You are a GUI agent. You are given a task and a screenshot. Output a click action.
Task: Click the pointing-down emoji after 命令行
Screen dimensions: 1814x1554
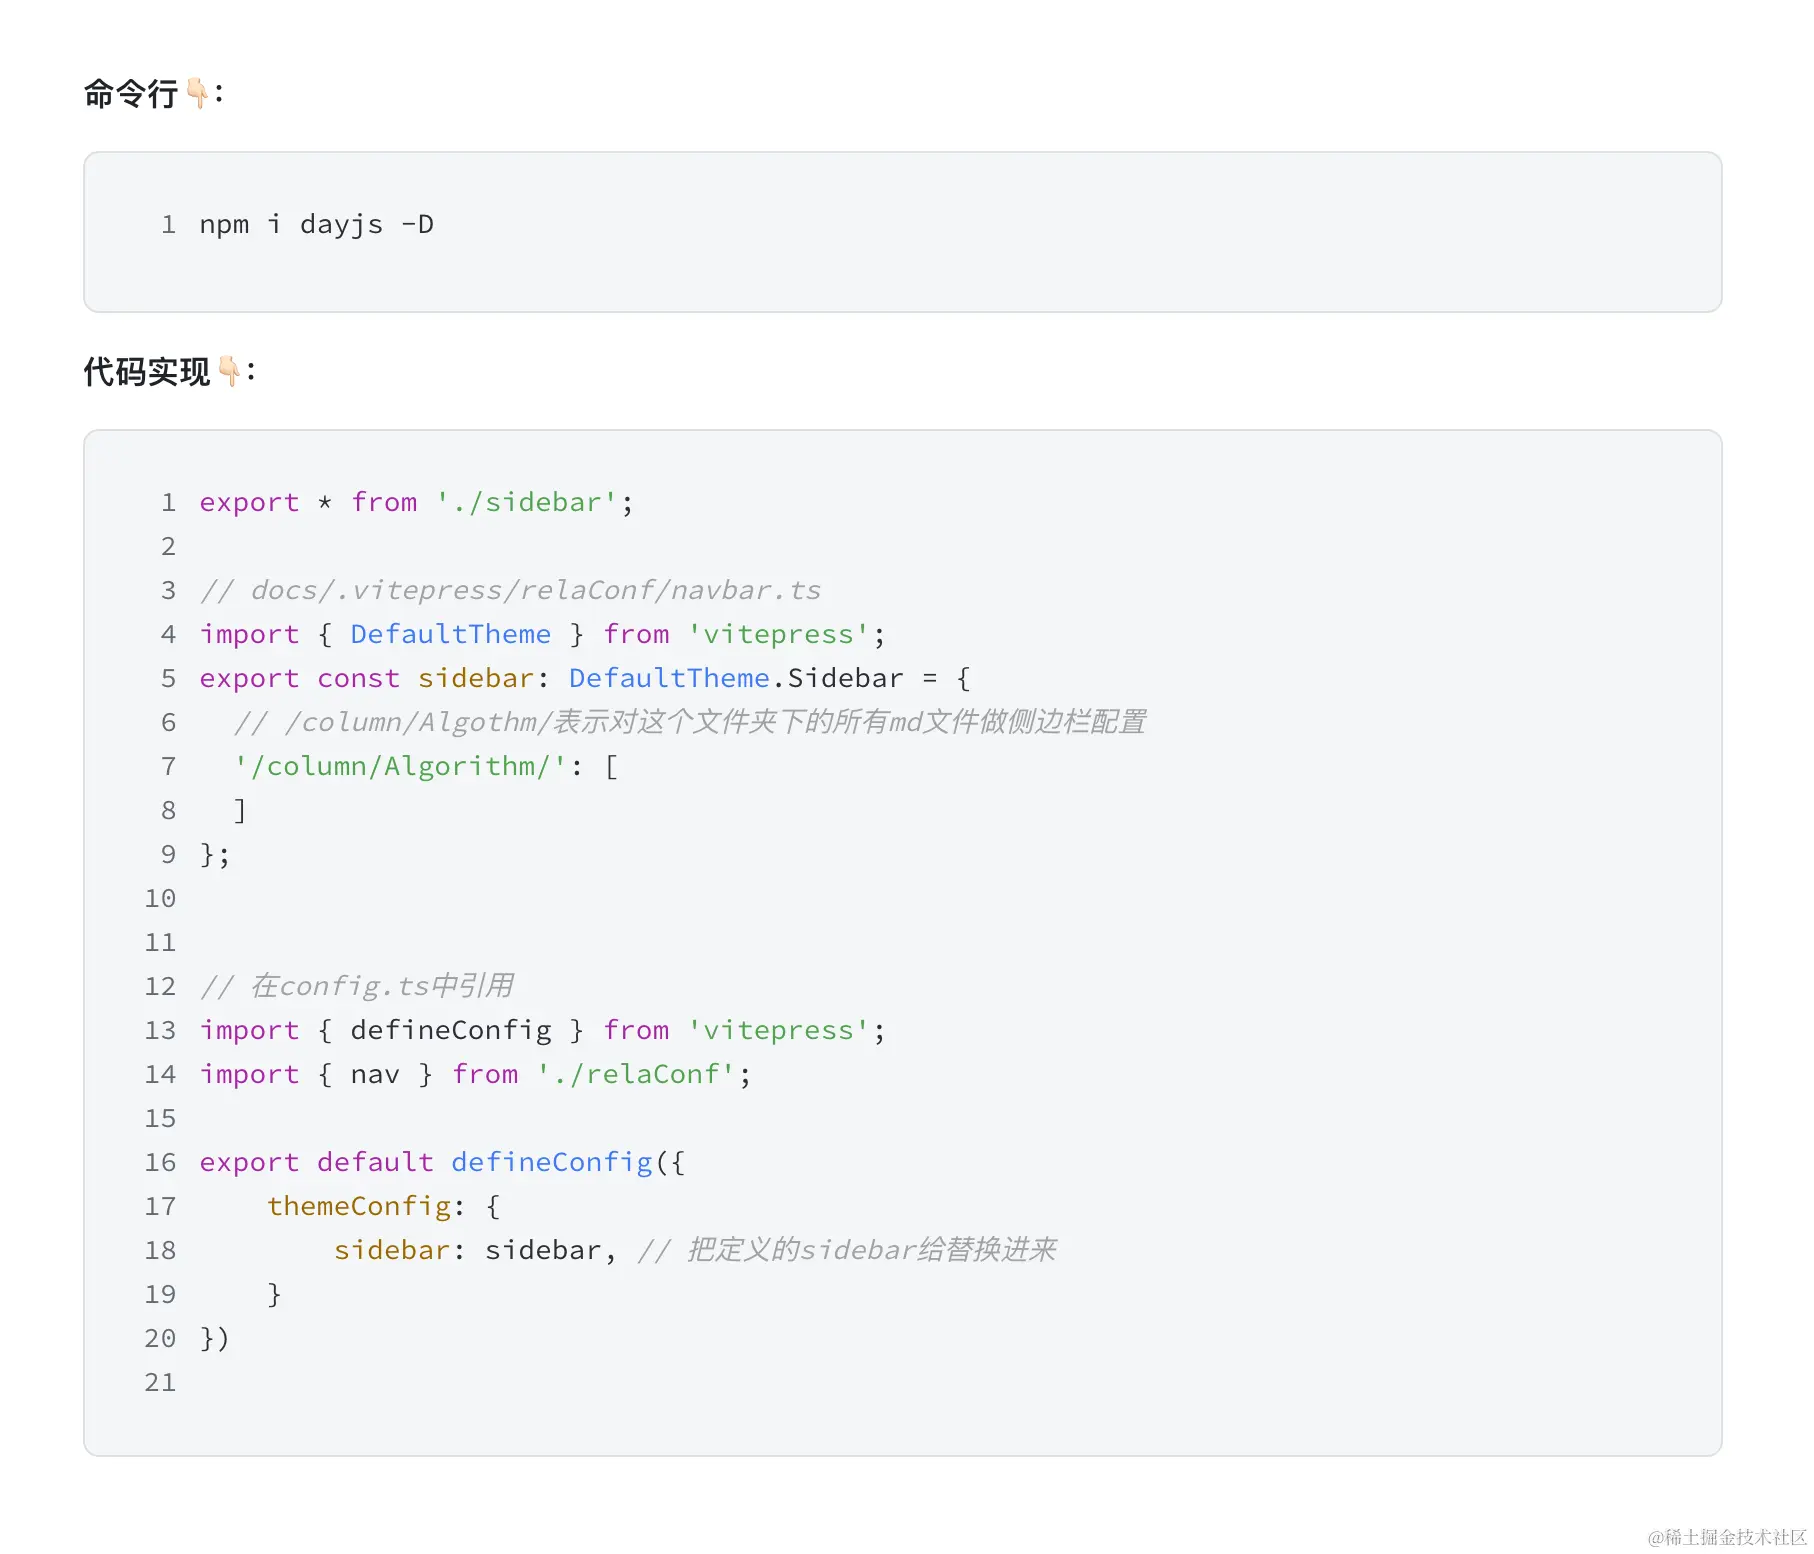198,94
